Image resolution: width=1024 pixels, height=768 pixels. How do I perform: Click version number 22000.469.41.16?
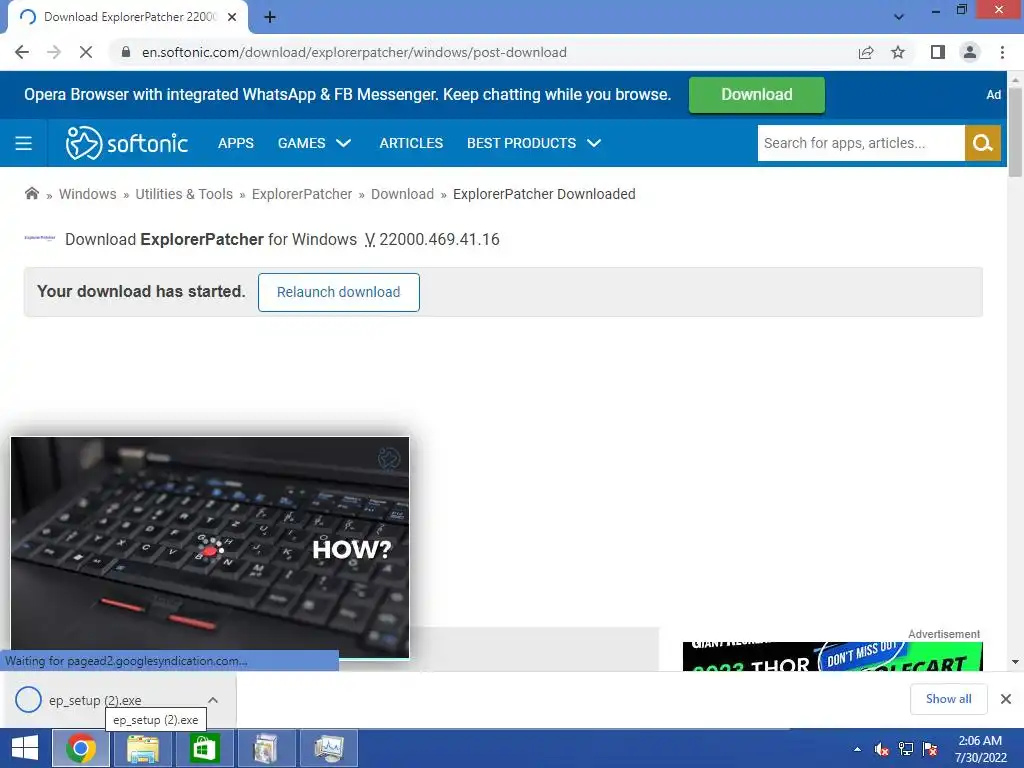[439, 240]
